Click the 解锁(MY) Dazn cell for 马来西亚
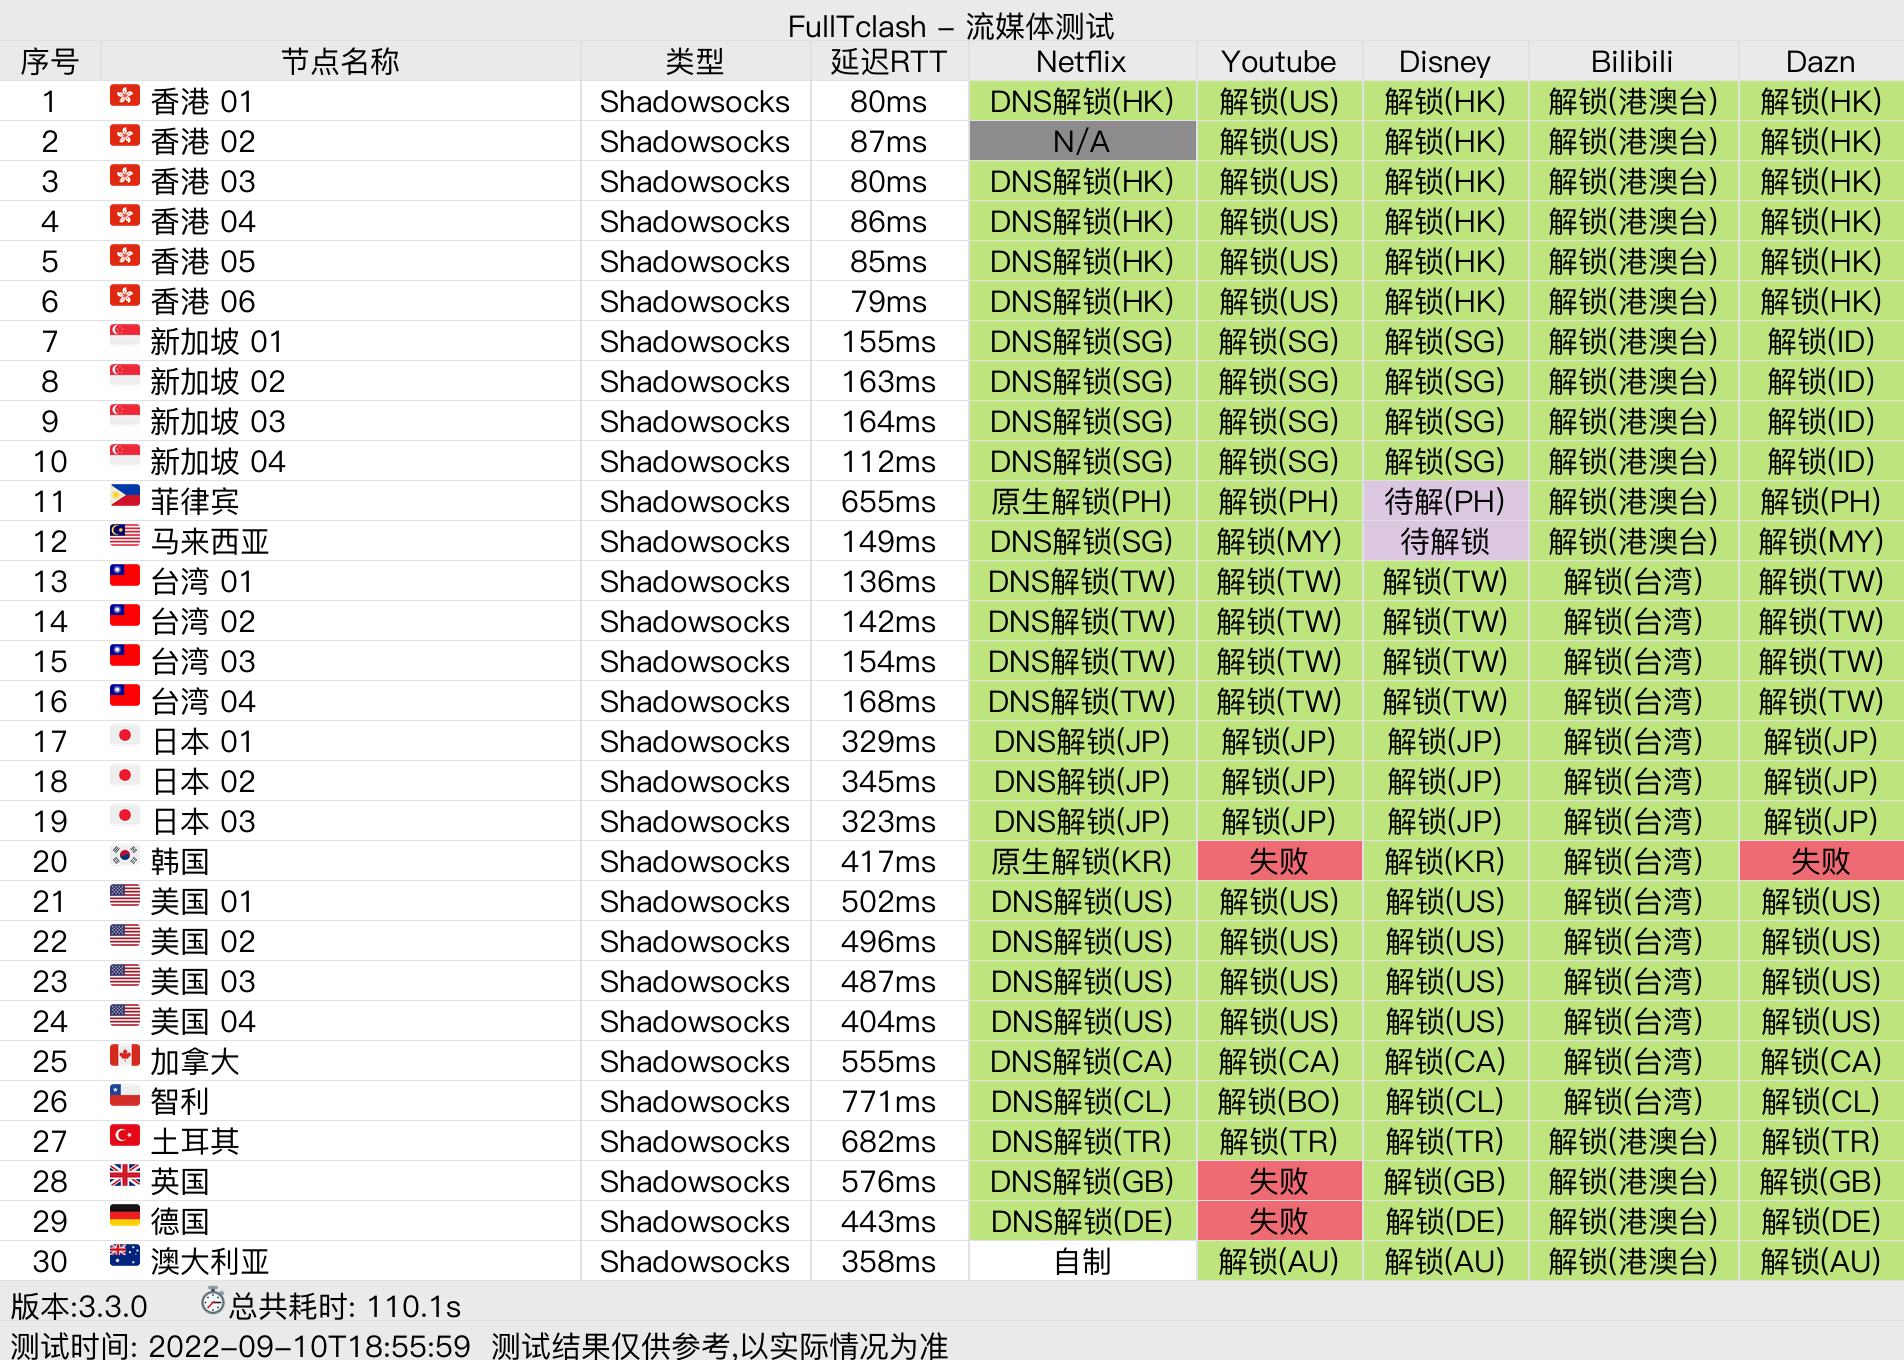Image resolution: width=1904 pixels, height=1360 pixels. pyautogui.click(x=1821, y=541)
